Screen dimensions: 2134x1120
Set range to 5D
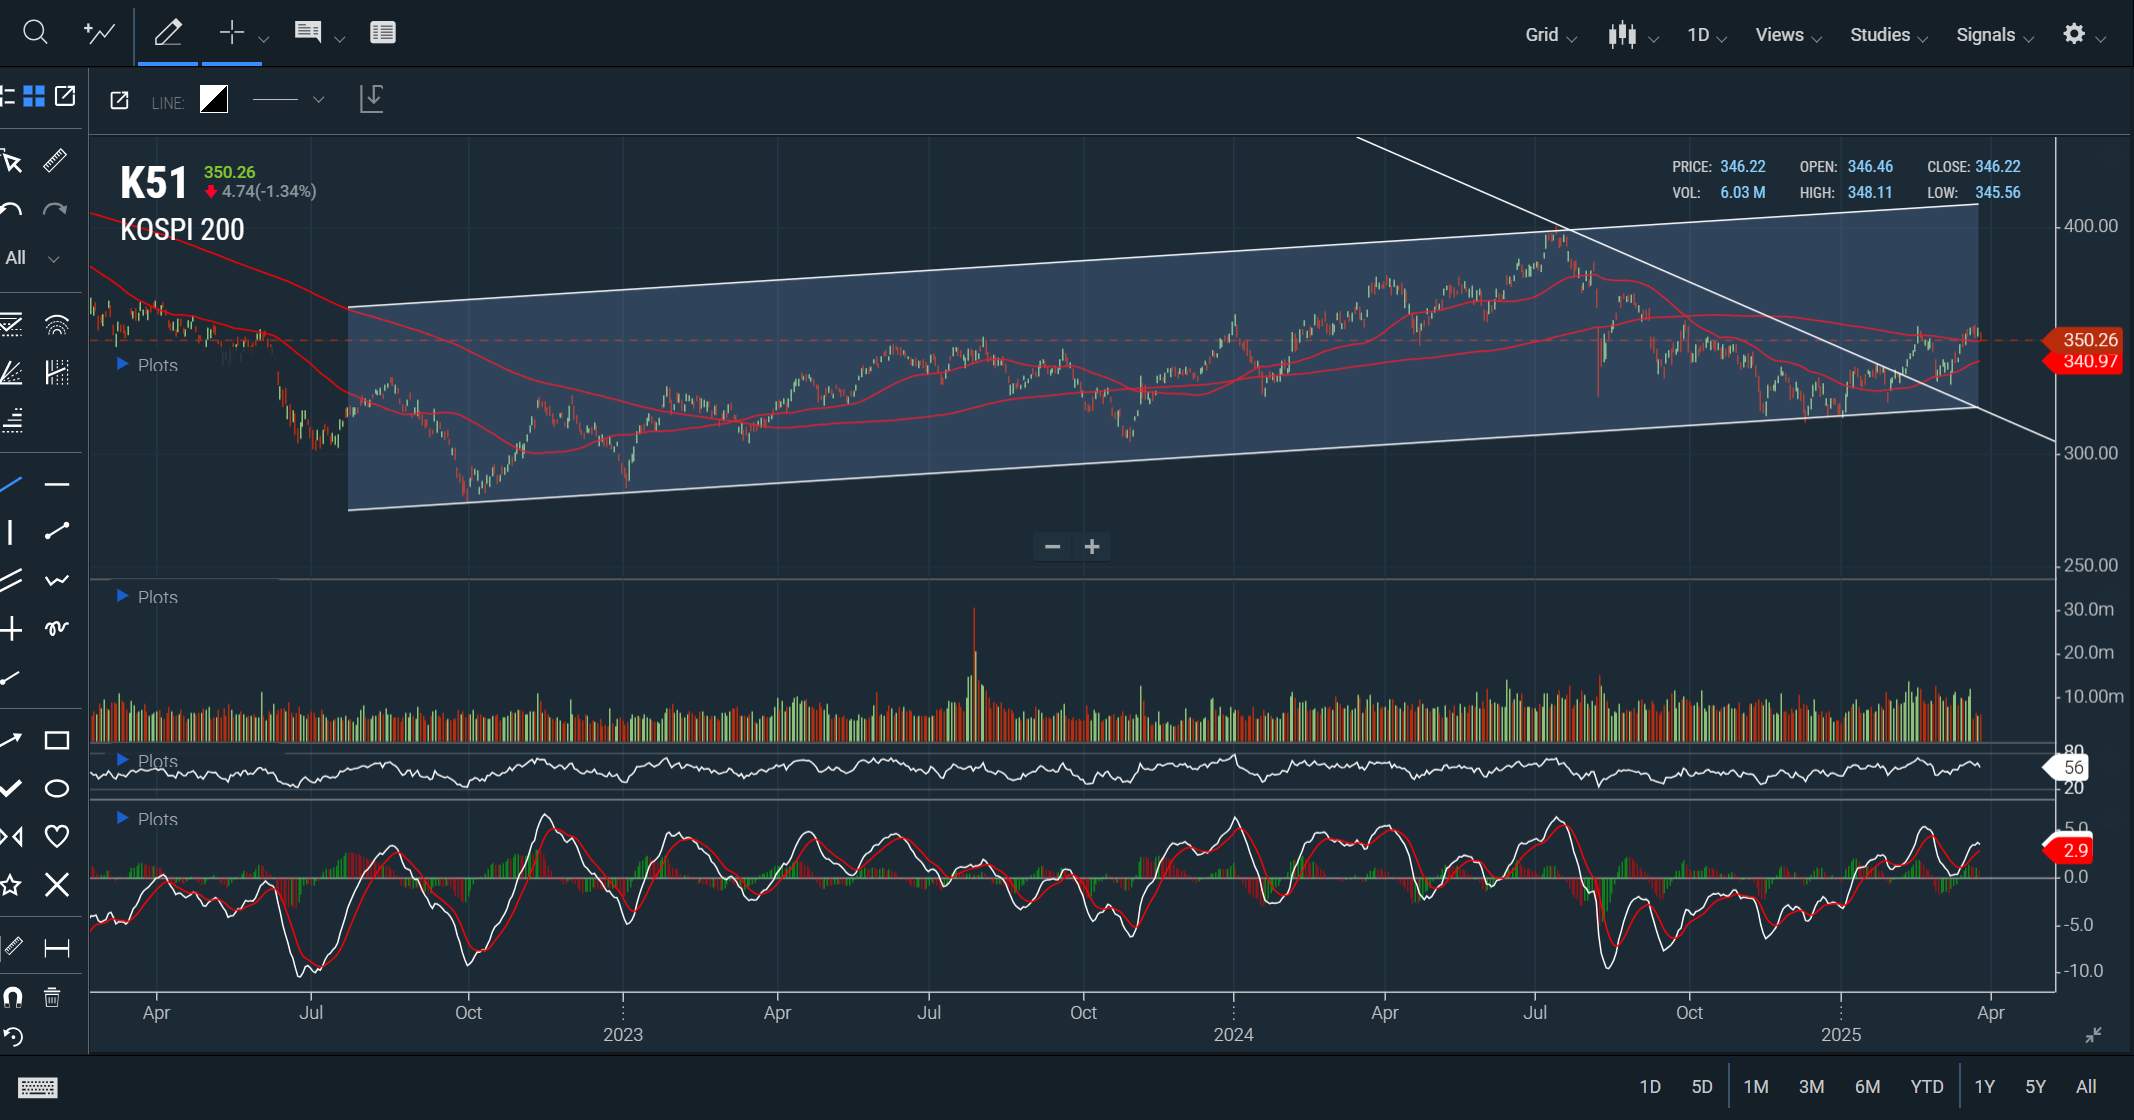point(1702,1087)
